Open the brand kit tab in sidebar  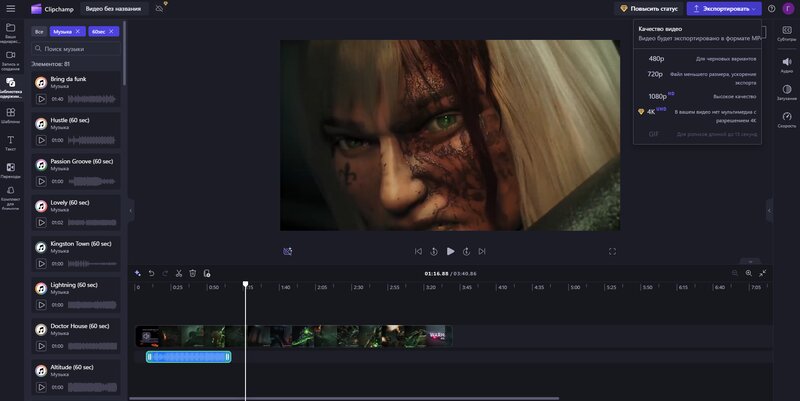click(10, 199)
